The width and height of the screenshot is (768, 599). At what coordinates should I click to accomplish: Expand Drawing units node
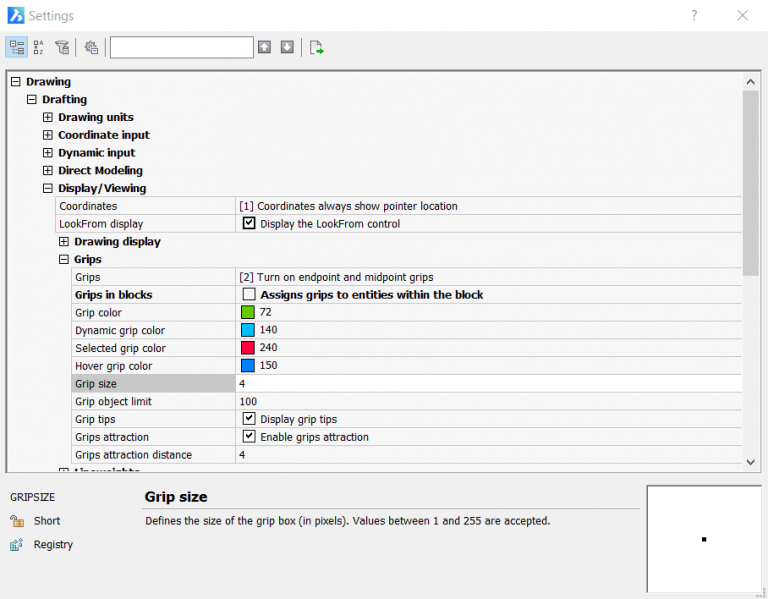[x=48, y=117]
